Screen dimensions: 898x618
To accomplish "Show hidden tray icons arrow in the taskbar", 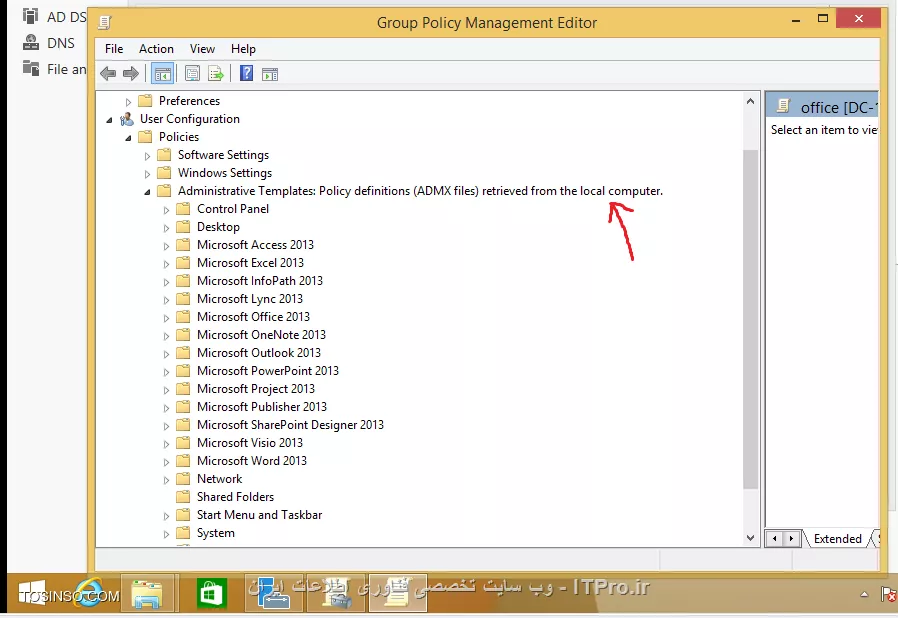I will (x=864, y=595).
